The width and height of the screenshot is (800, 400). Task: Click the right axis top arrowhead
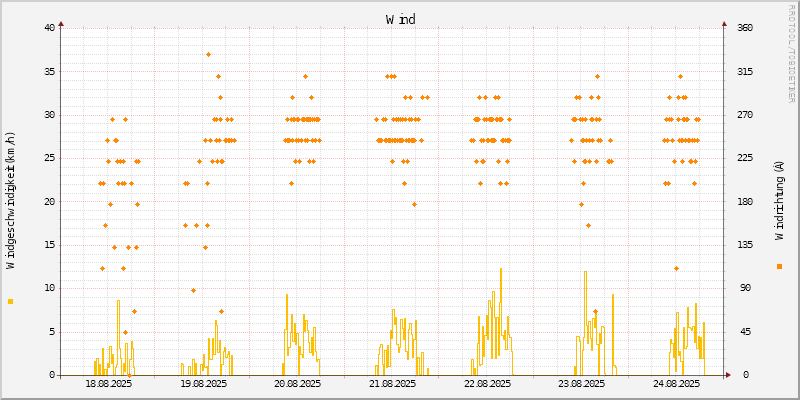pos(724,23)
